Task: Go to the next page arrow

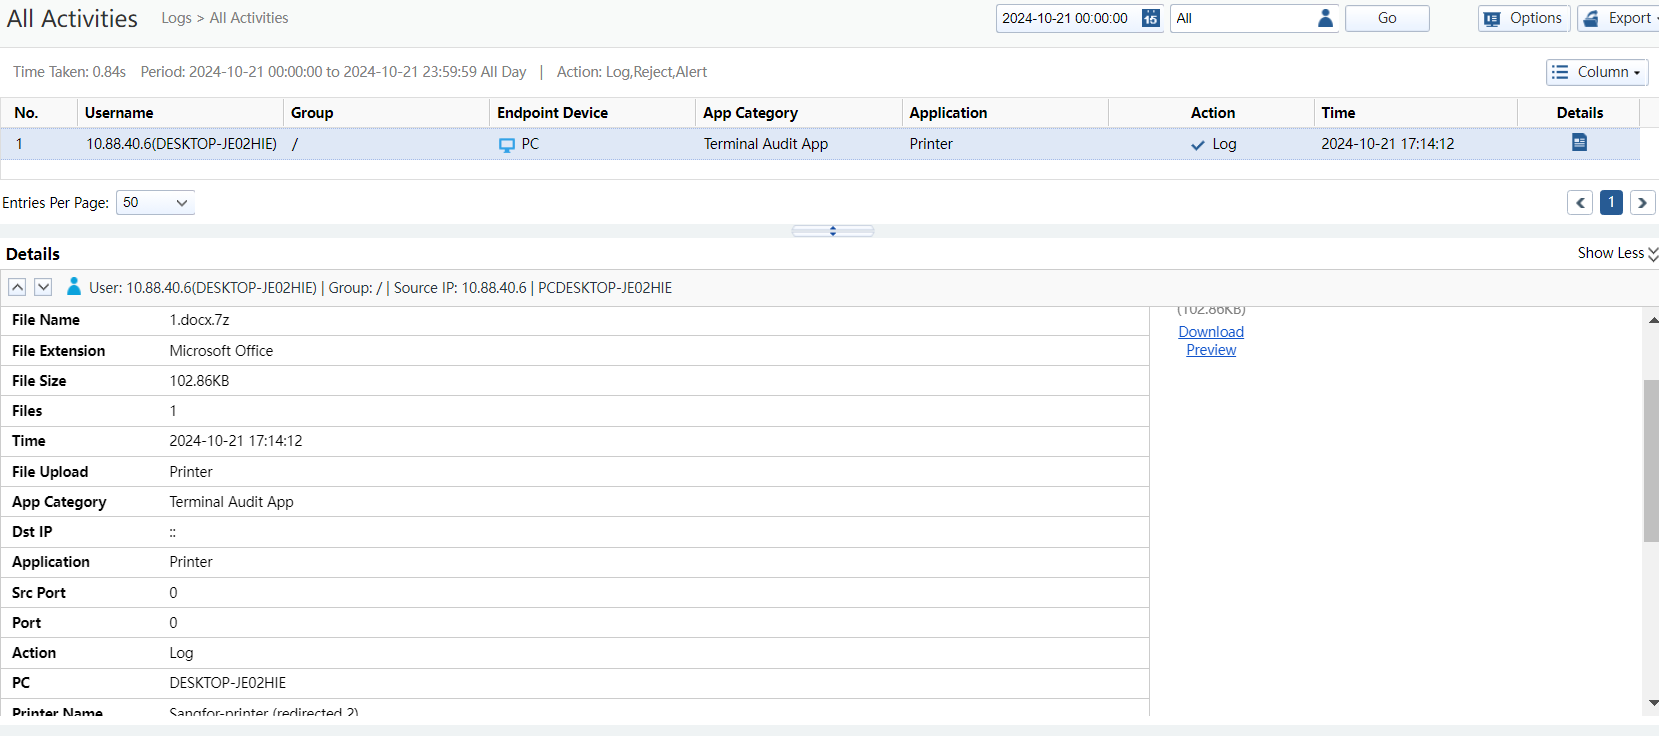Action: (x=1642, y=203)
